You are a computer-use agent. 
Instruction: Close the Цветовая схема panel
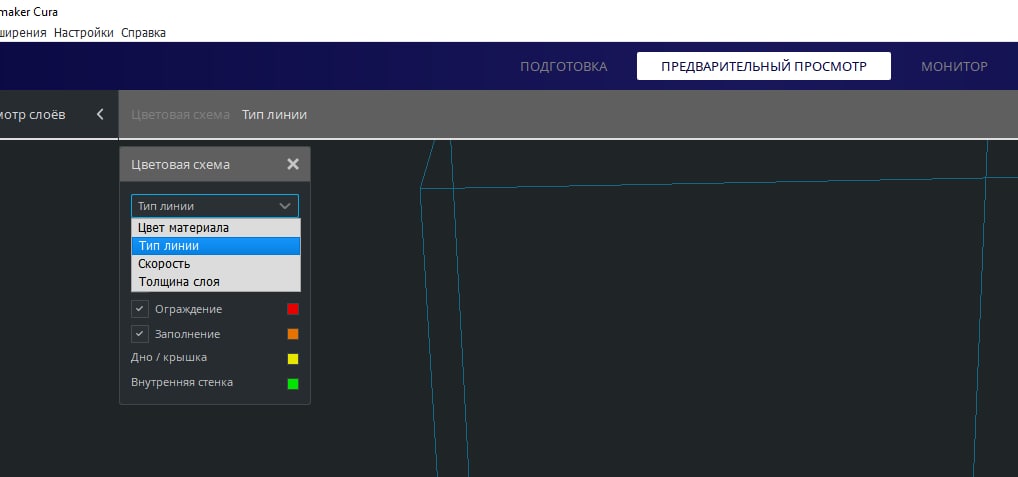[293, 164]
